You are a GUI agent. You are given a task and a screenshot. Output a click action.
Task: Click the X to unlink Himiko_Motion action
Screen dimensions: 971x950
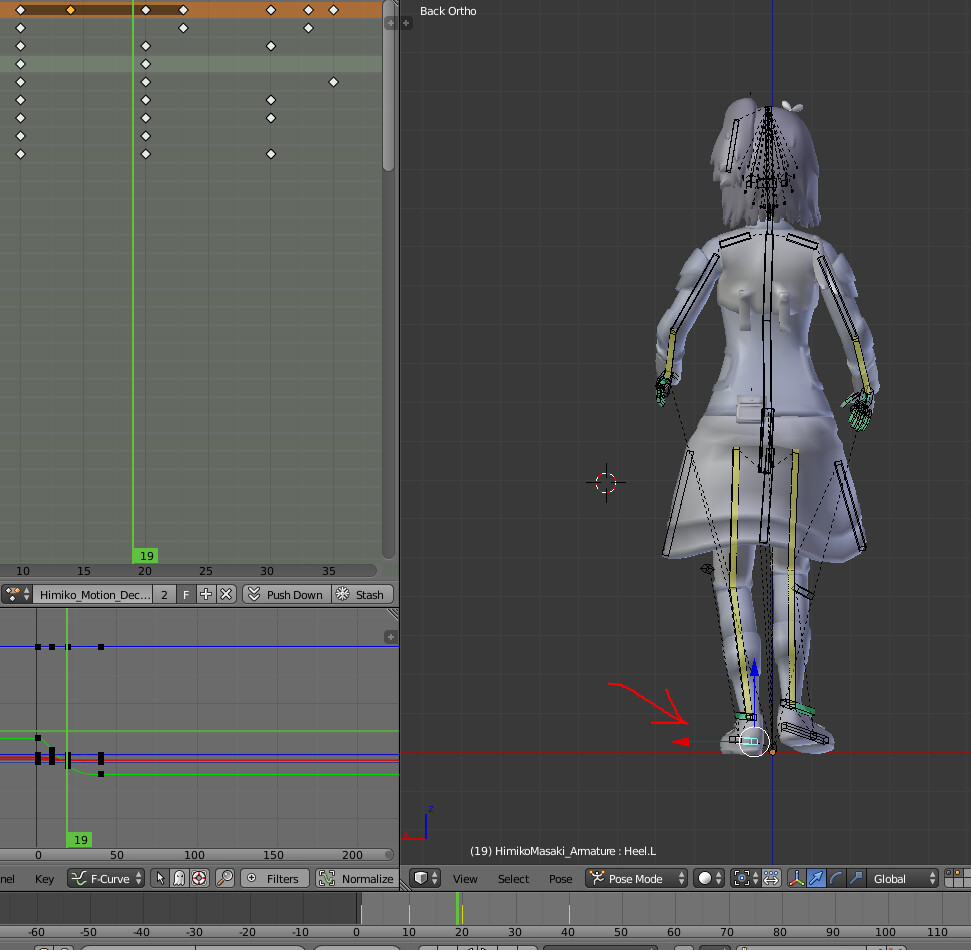click(x=226, y=593)
